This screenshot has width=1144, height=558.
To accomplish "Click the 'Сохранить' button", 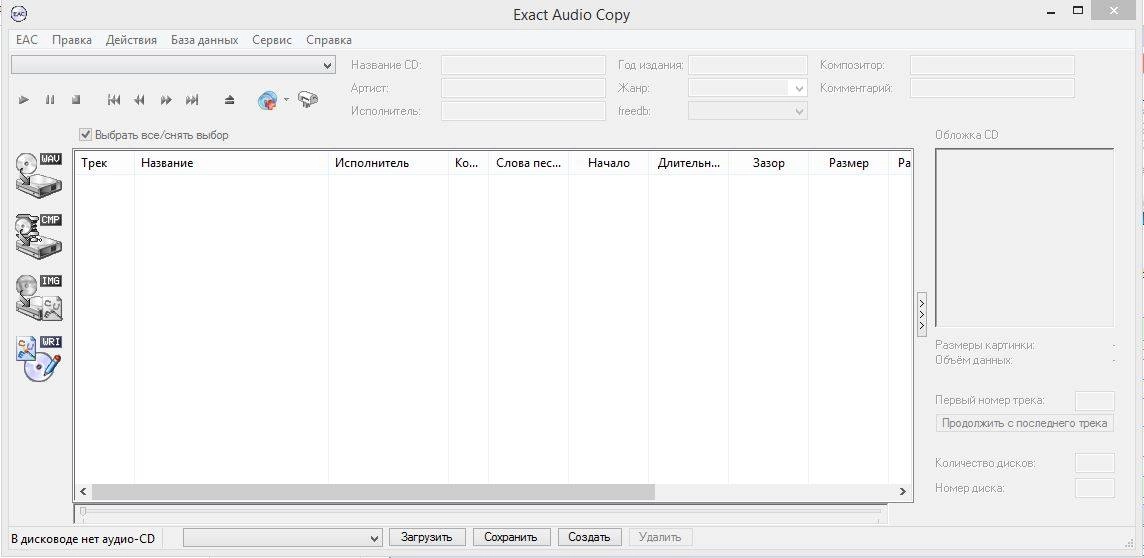I will [511, 538].
